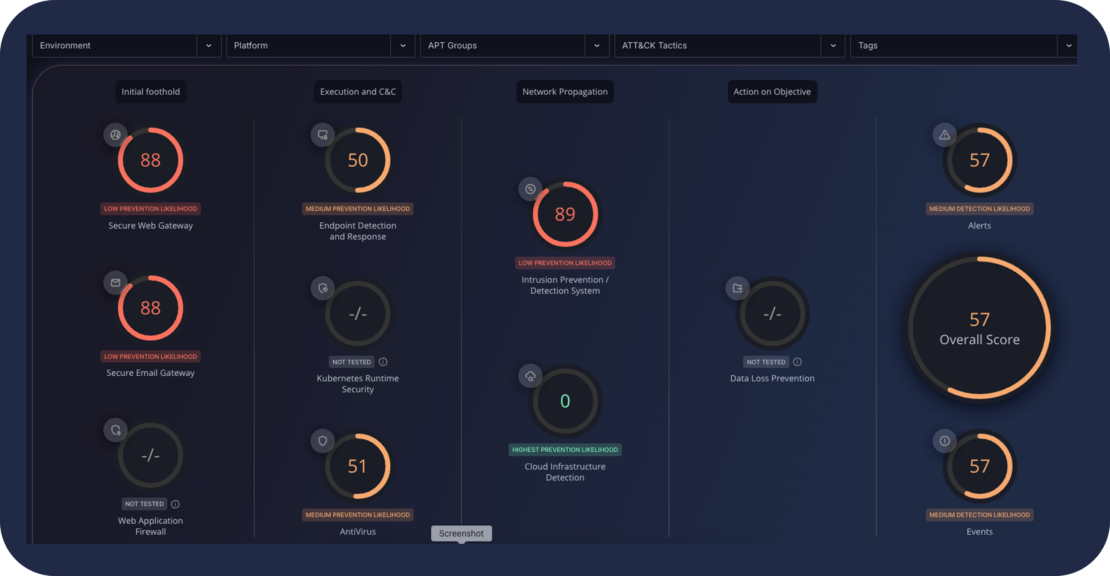Image resolution: width=1110 pixels, height=576 pixels.
Task: Click the AntiVirus label
Action: [357, 531]
